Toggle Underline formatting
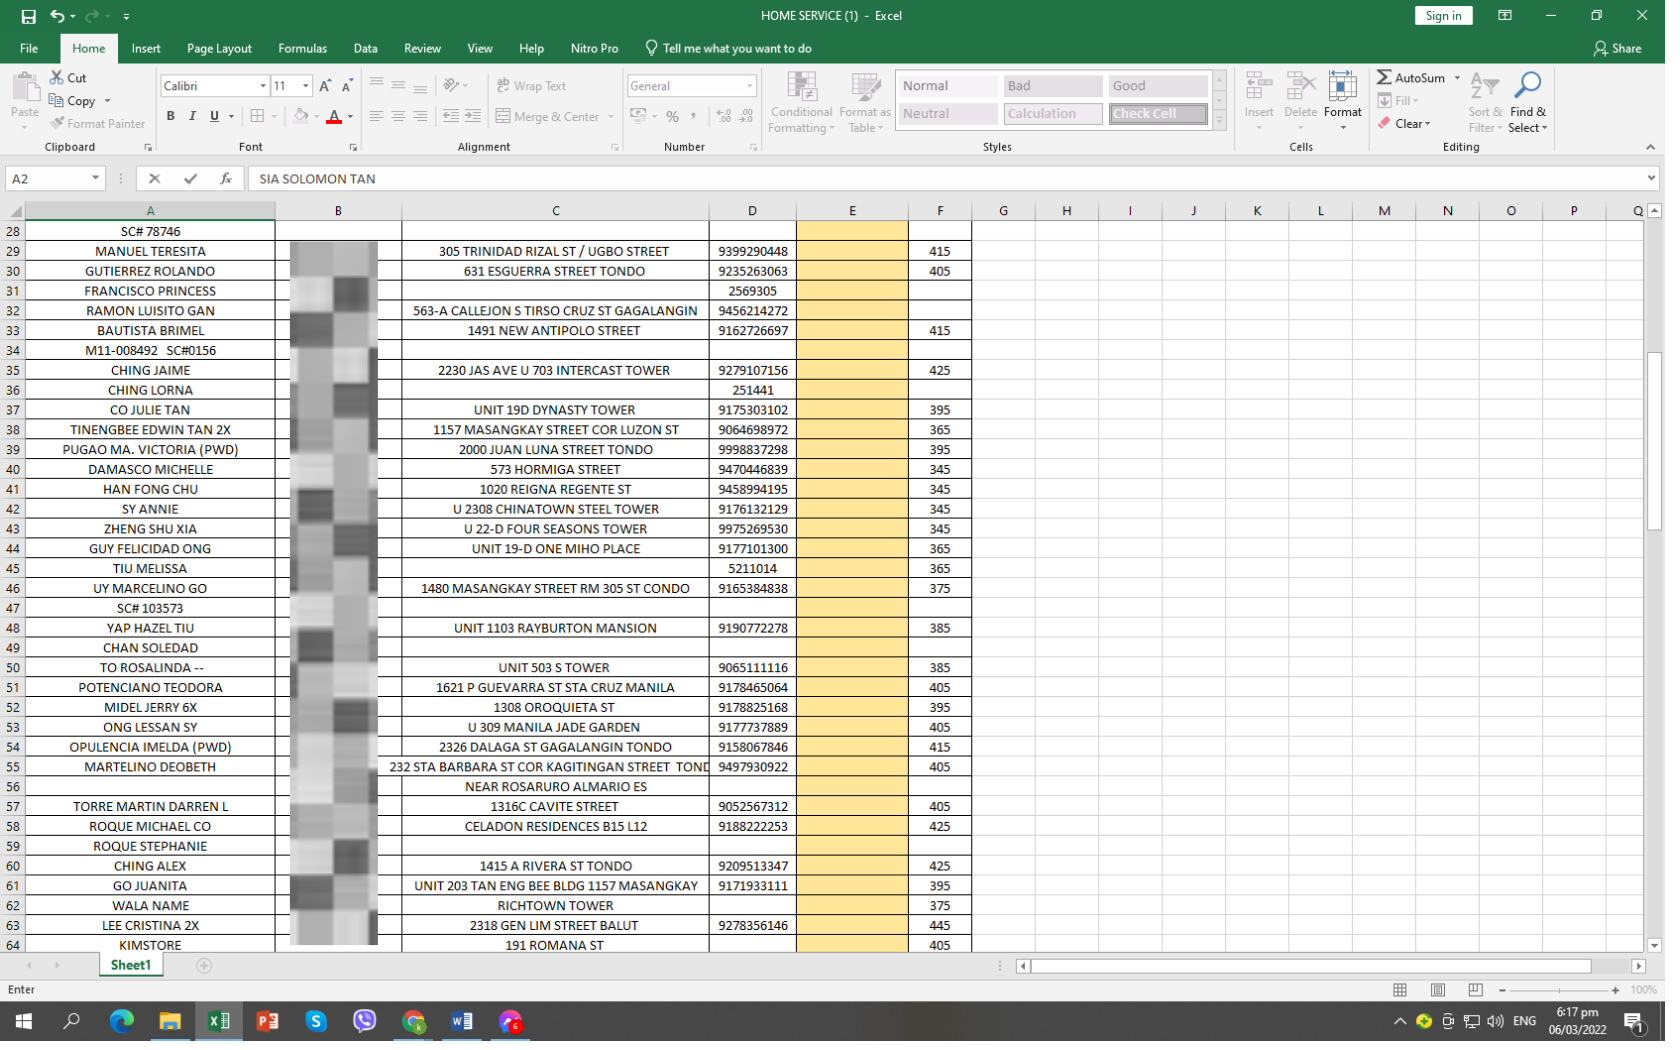 coord(214,117)
